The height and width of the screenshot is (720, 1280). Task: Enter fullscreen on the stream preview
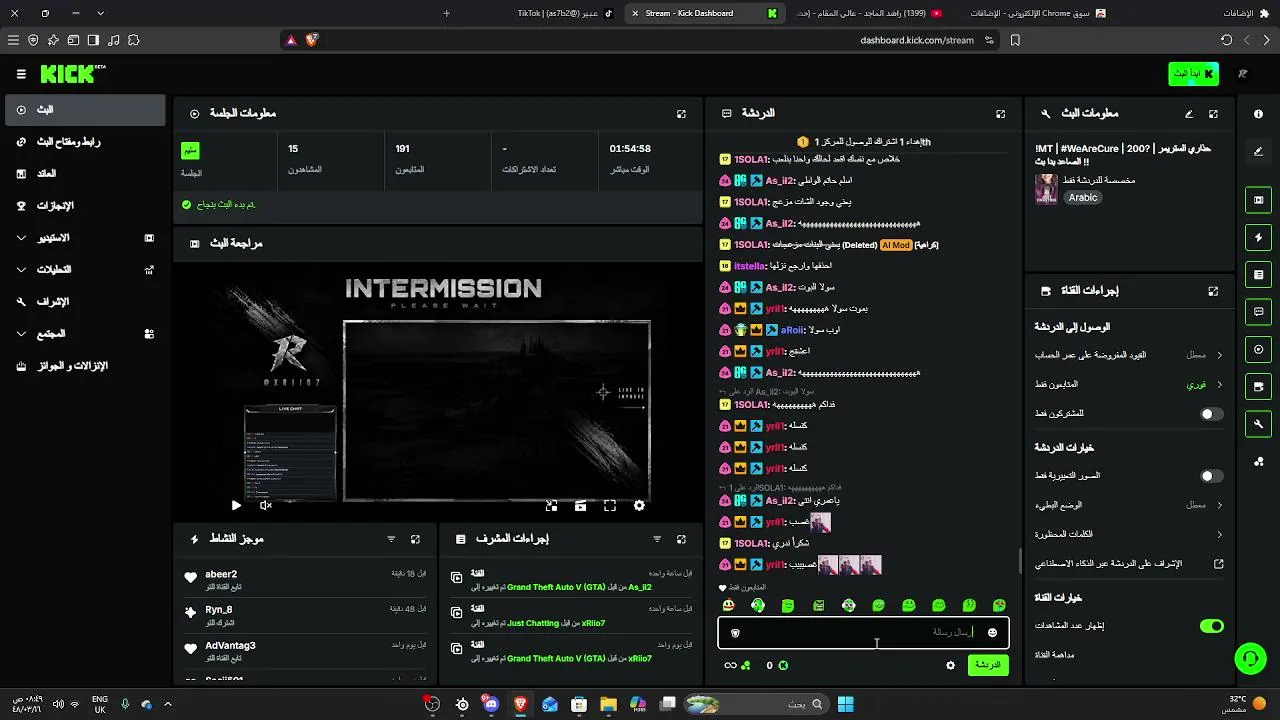pos(610,506)
